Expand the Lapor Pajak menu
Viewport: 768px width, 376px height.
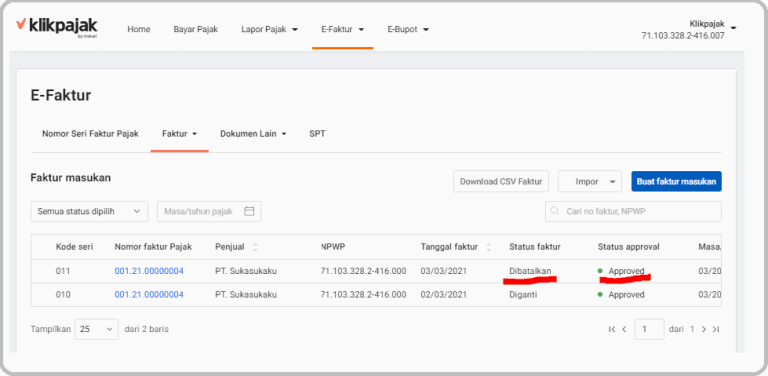point(269,29)
